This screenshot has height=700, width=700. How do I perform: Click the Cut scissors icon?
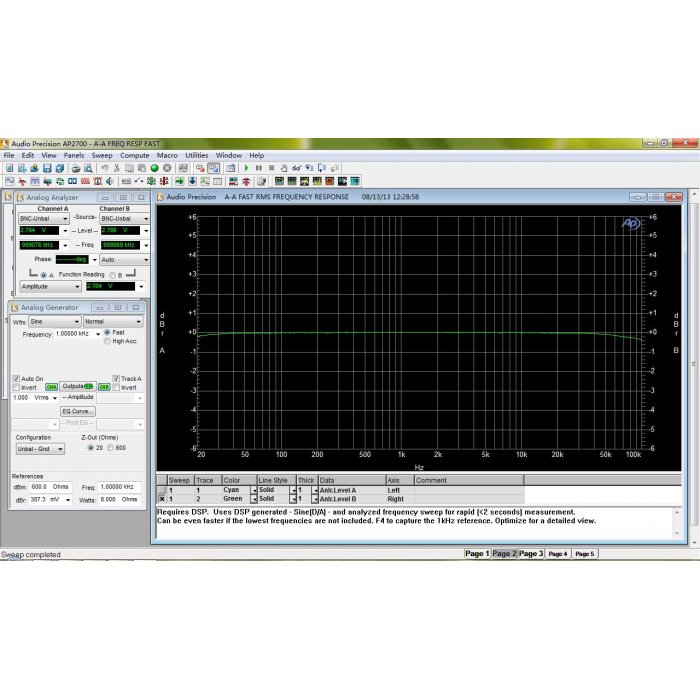tap(117, 168)
